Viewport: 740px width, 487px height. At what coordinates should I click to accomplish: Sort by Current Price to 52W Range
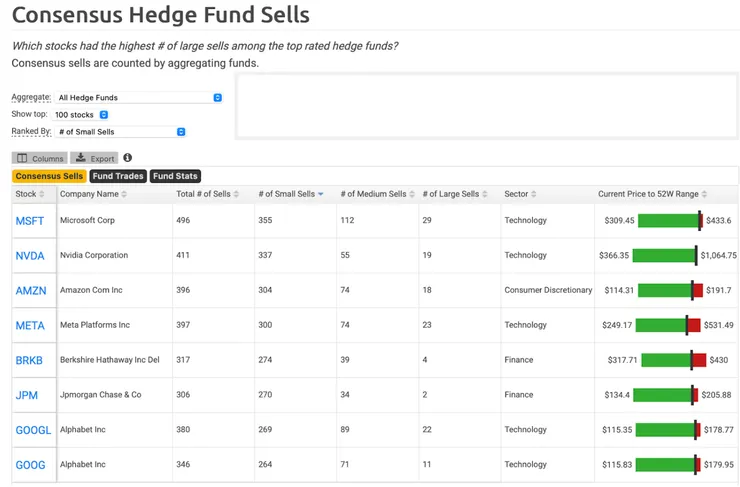click(652, 194)
